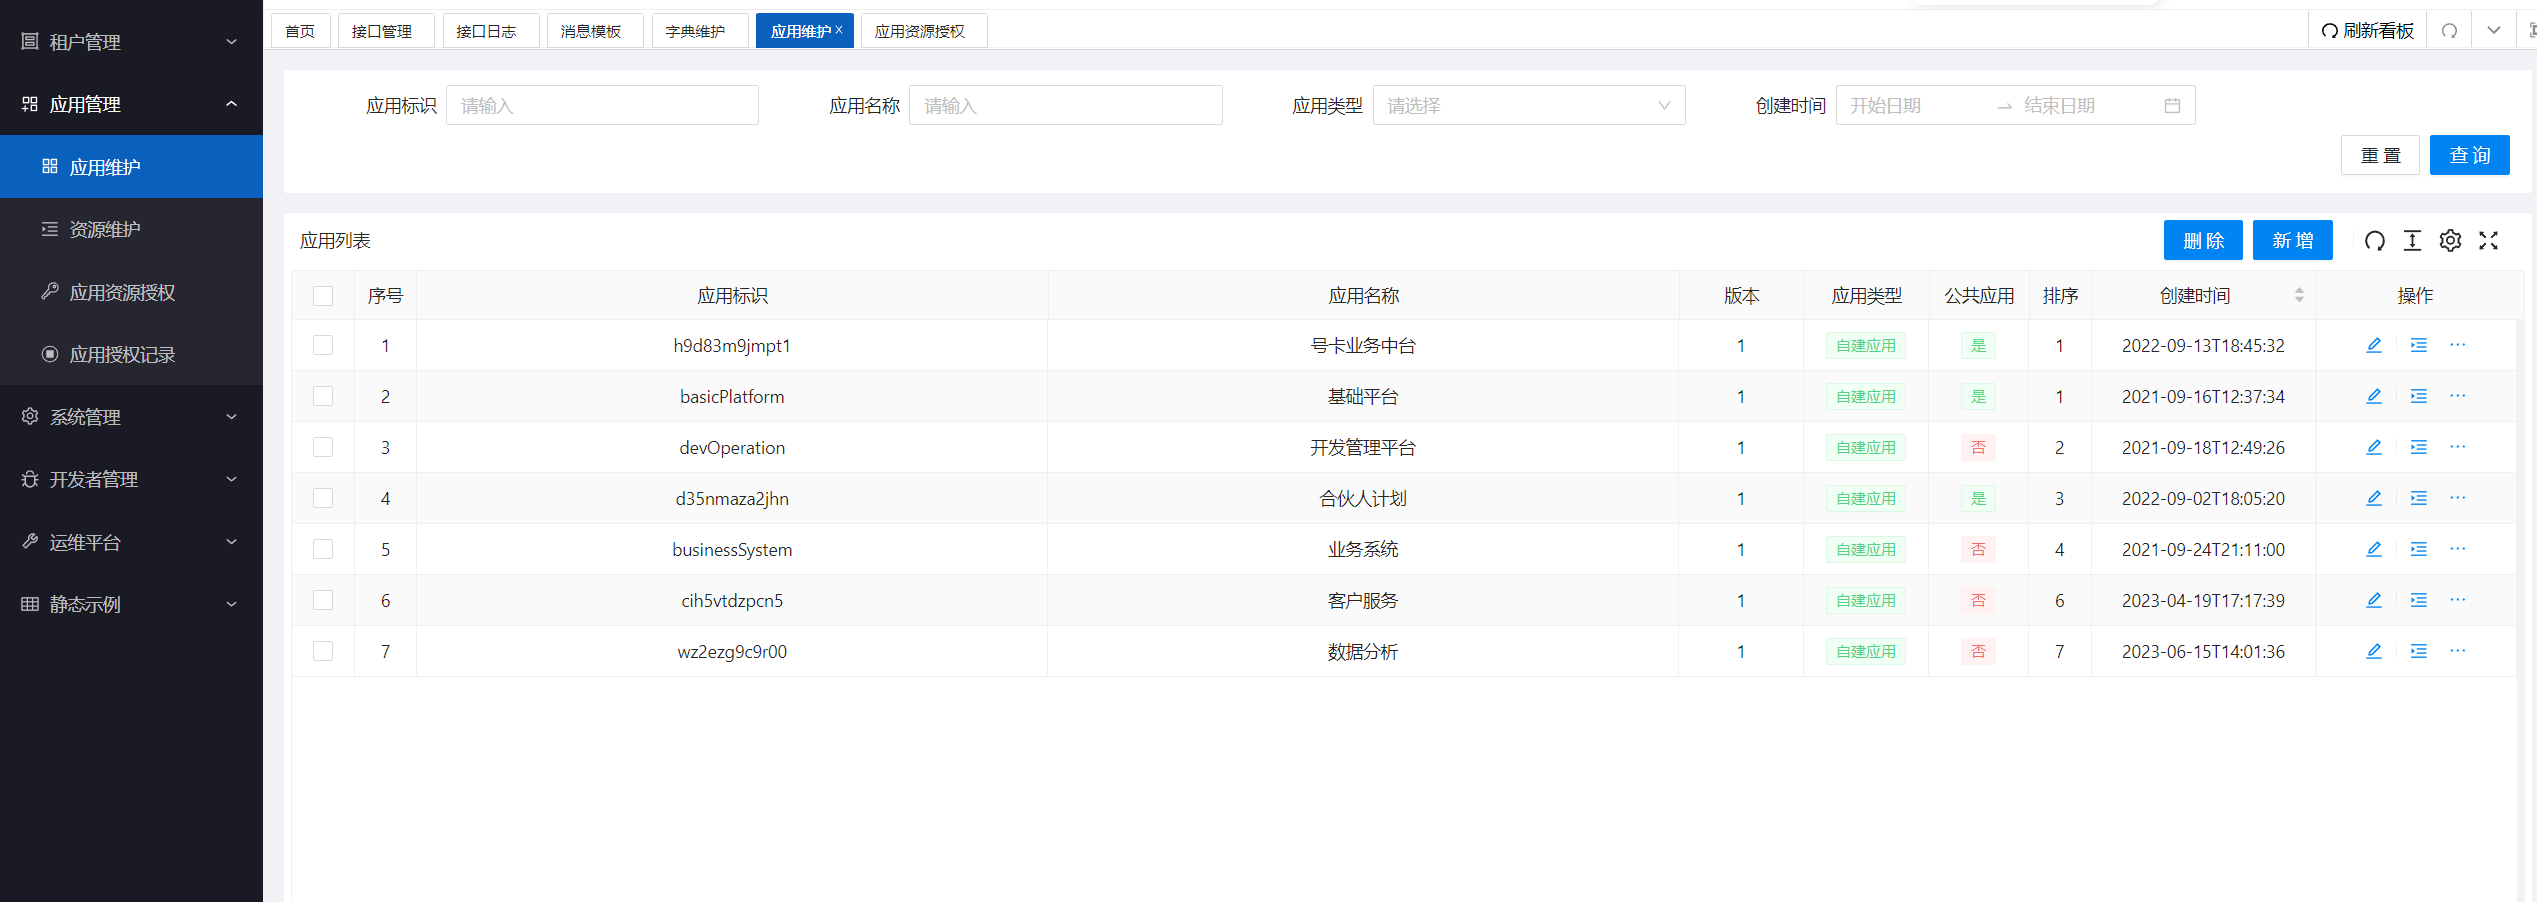Check the row 3 devOperation checkbox
Viewport: 2537px width, 902px height.
pyautogui.click(x=323, y=447)
